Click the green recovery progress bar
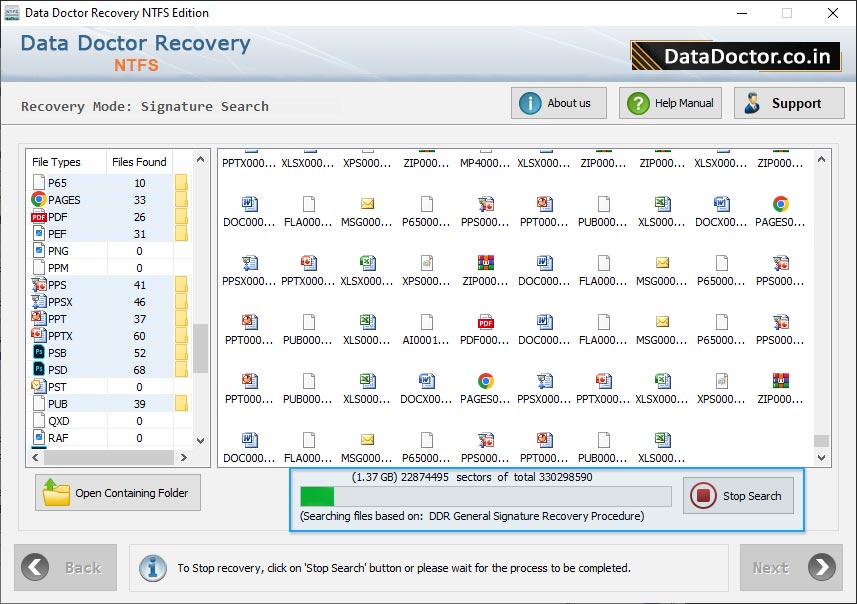This screenshot has width=857, height=604. point(315,495)
